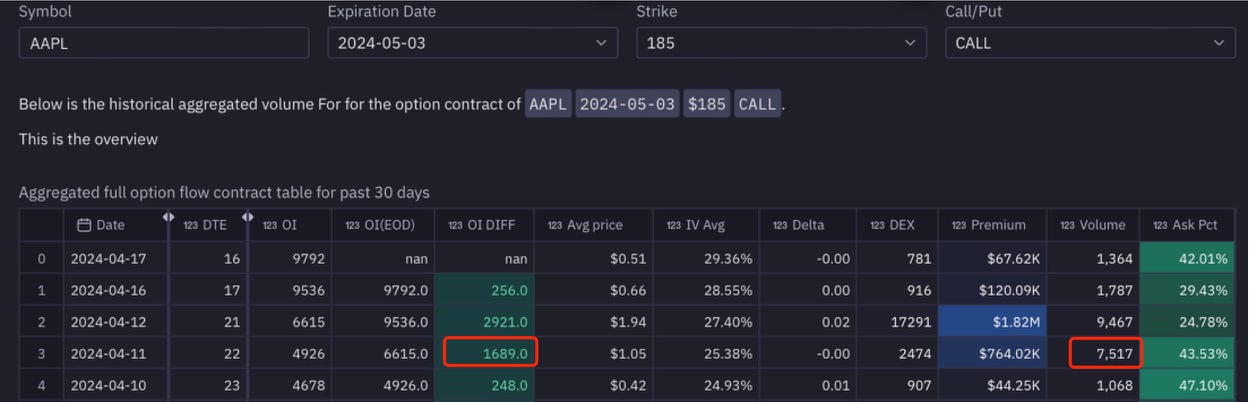Click the OI DIFF column header
This screenshot has height=402, width=1249.
[x=485, y=225]
